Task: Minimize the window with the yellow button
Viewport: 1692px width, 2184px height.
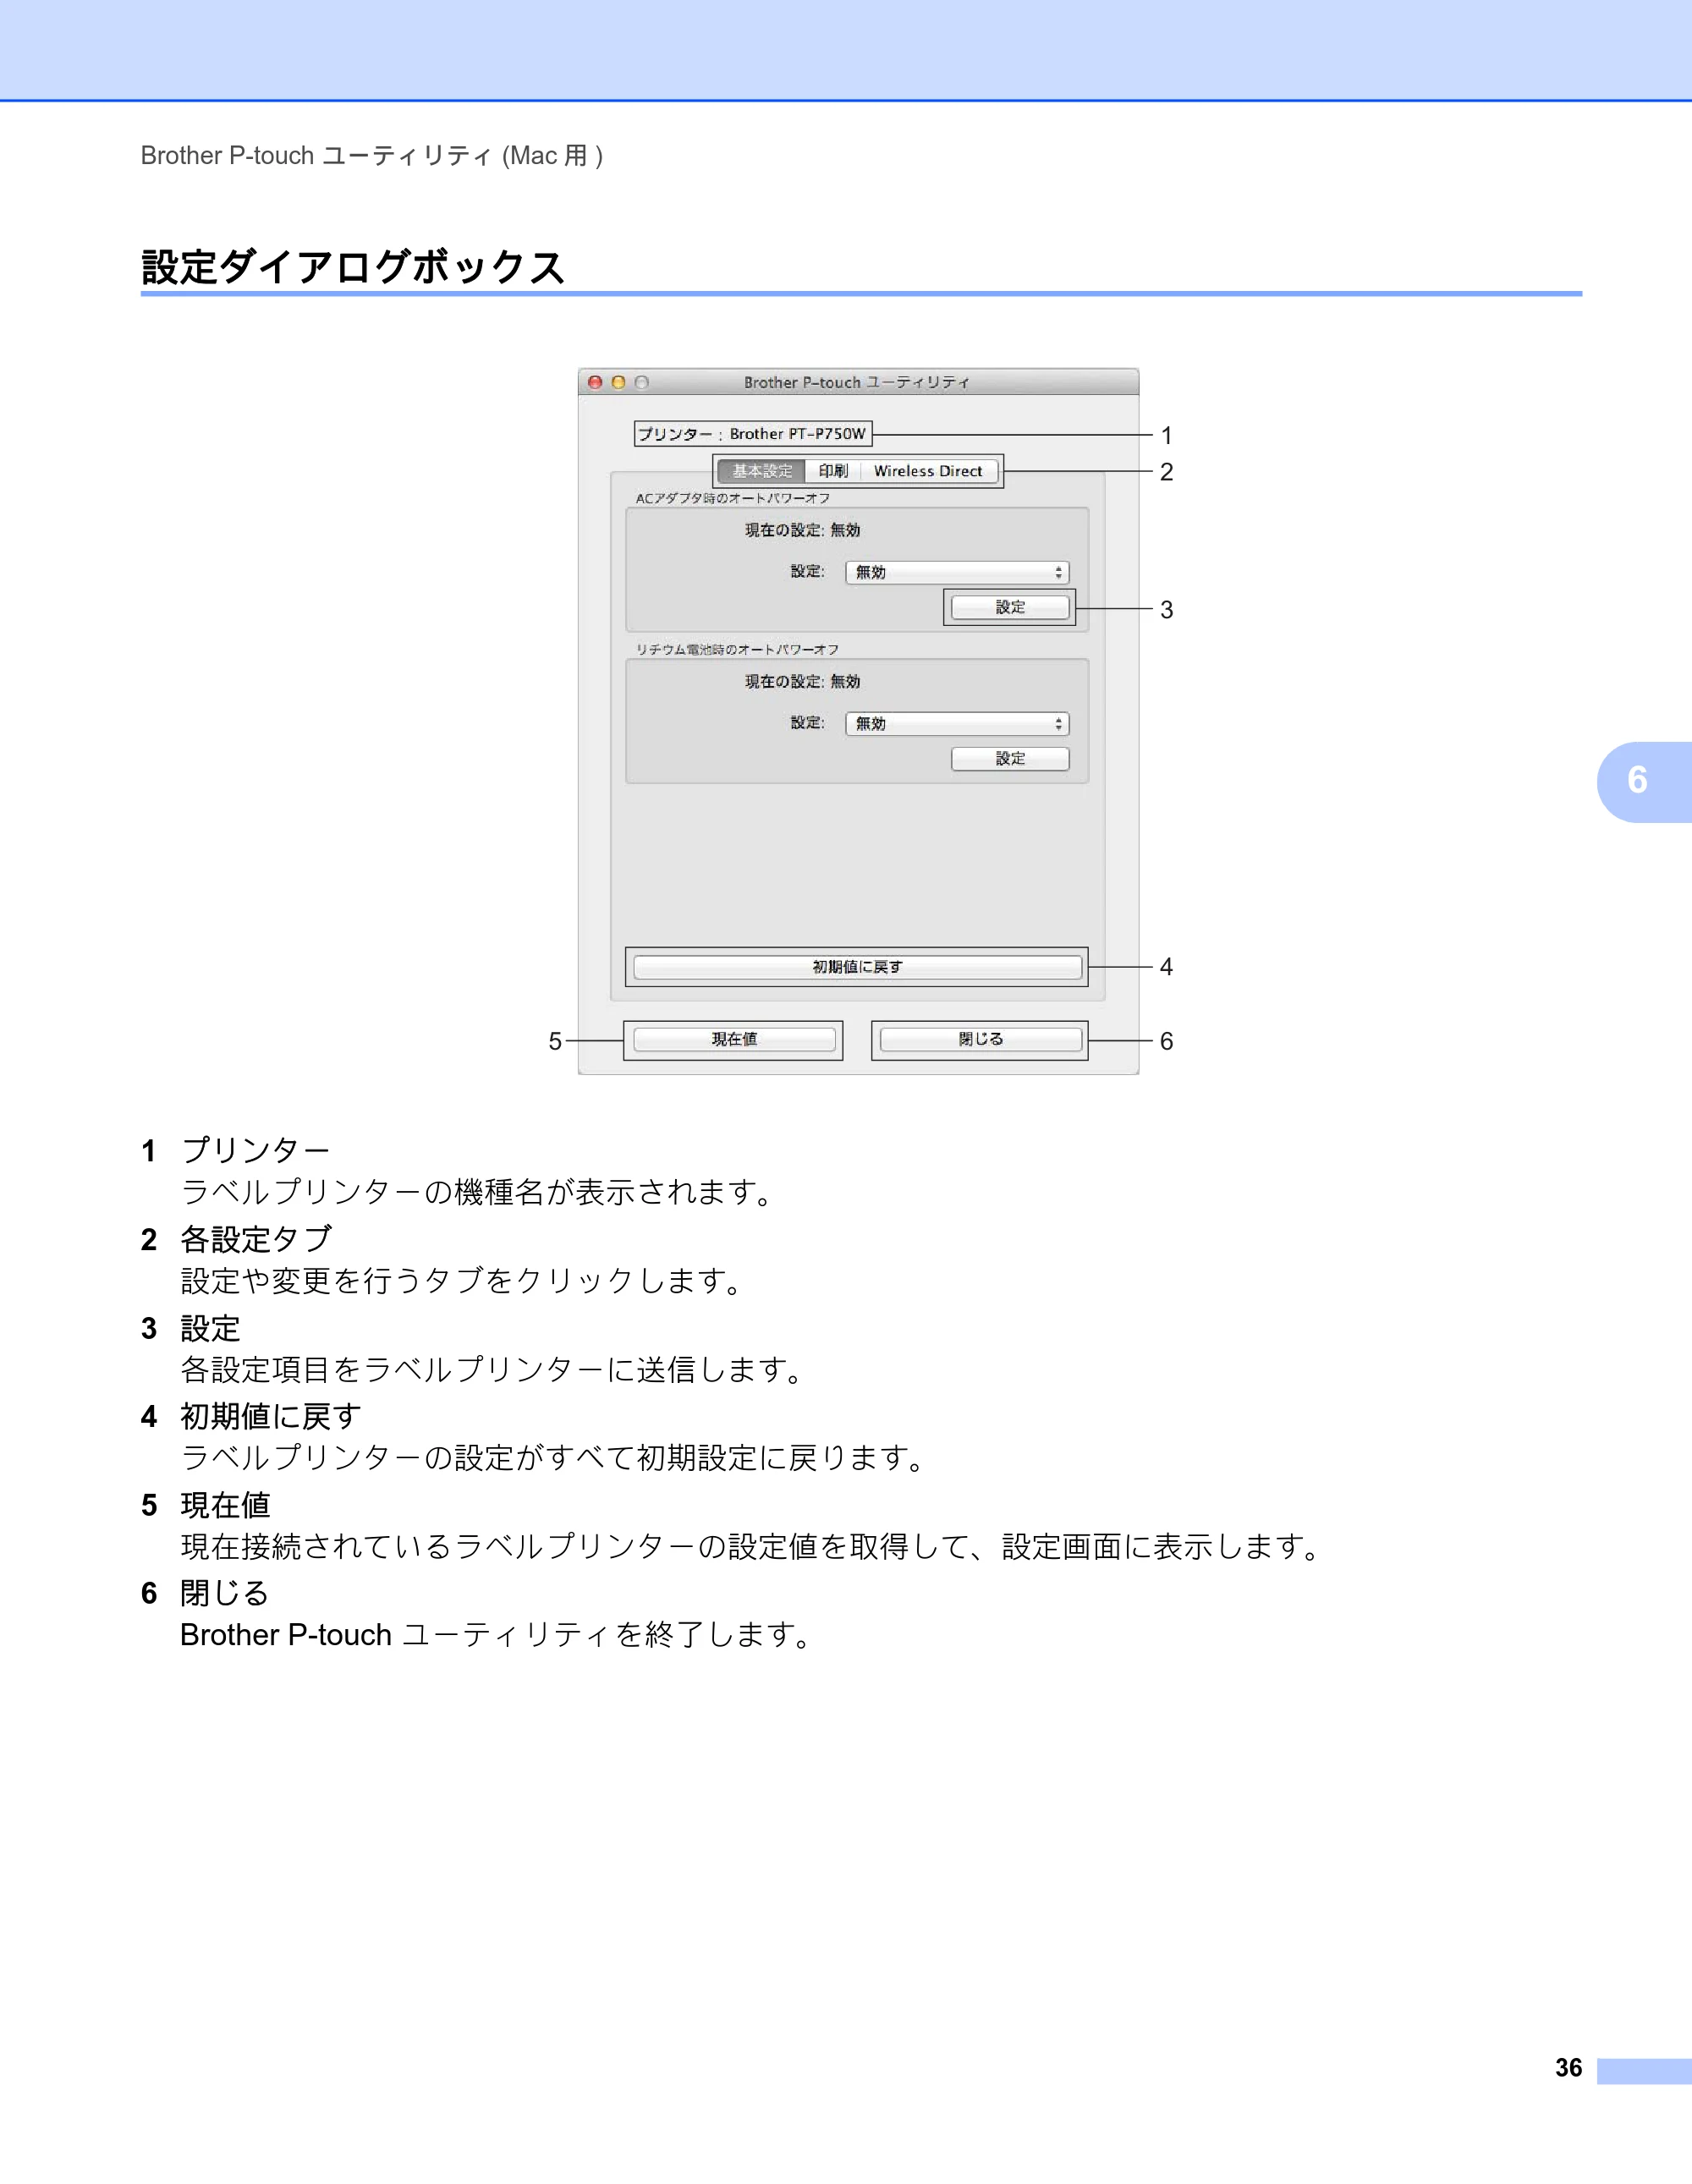Action: tap(618, 382)
